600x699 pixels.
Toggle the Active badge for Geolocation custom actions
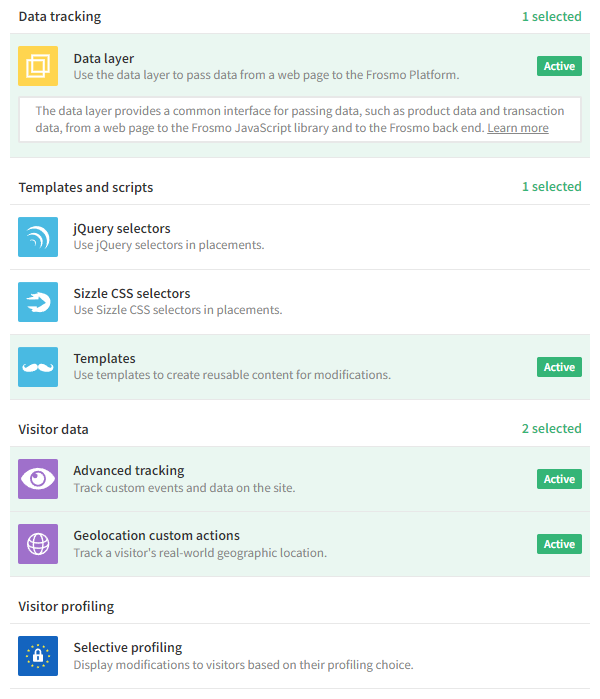pyautogui.click(x=559, y=544)
